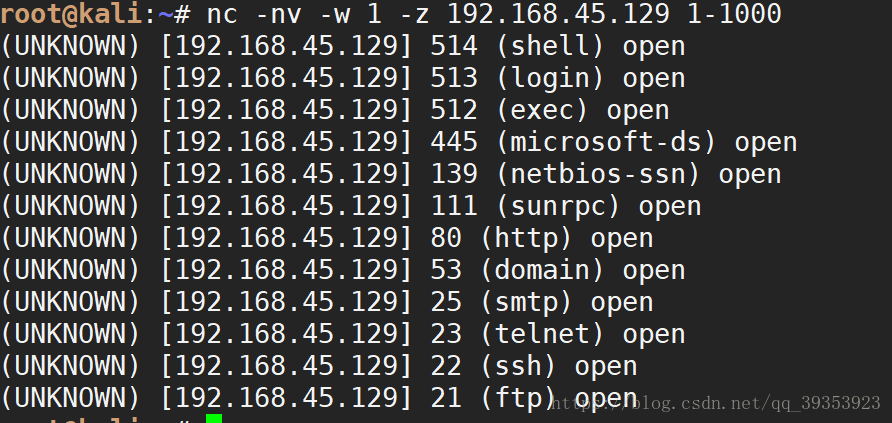Image resolution: width=892 pixels, height=423 pixels.
Task: Click the IP address in the command line
Action: coord(559,14)
